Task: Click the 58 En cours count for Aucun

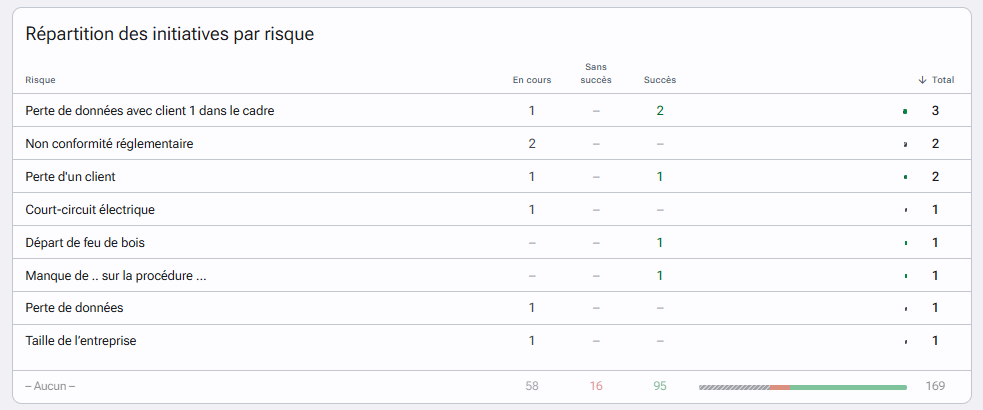Action: tap(532, 386)
